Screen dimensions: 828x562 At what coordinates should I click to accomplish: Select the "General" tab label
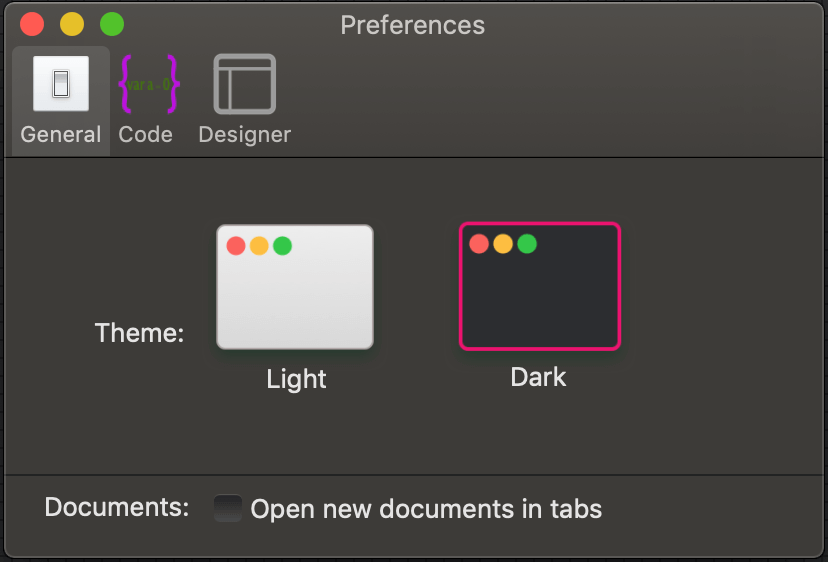61,135
